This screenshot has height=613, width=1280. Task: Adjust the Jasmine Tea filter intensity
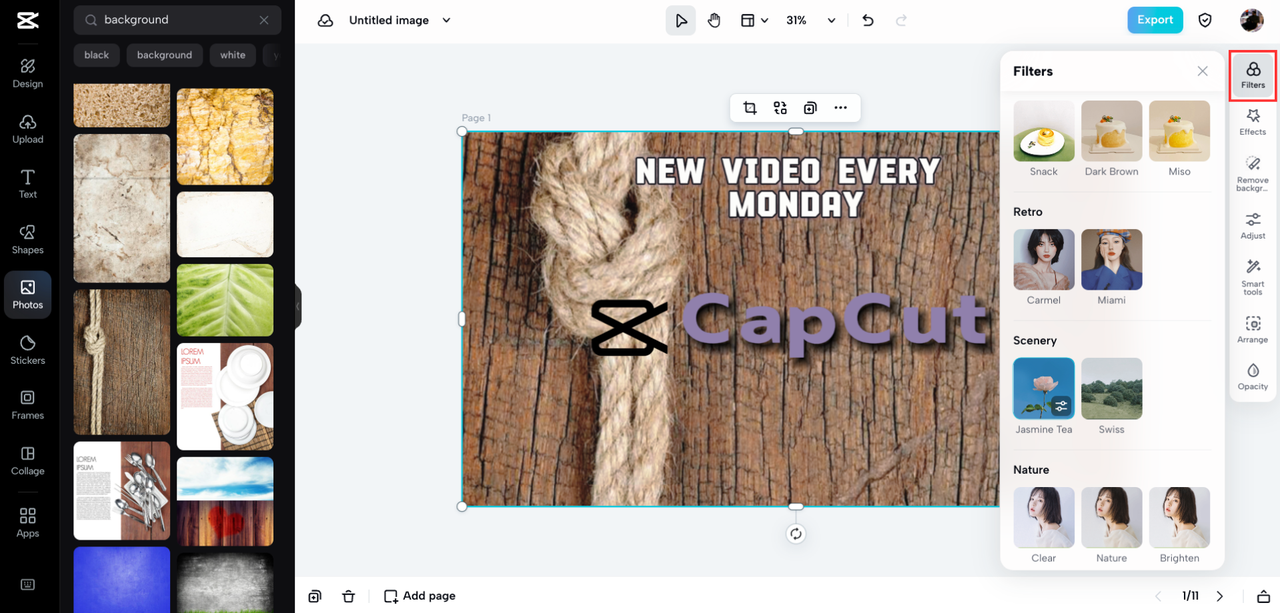click(x=1061, y=406)
